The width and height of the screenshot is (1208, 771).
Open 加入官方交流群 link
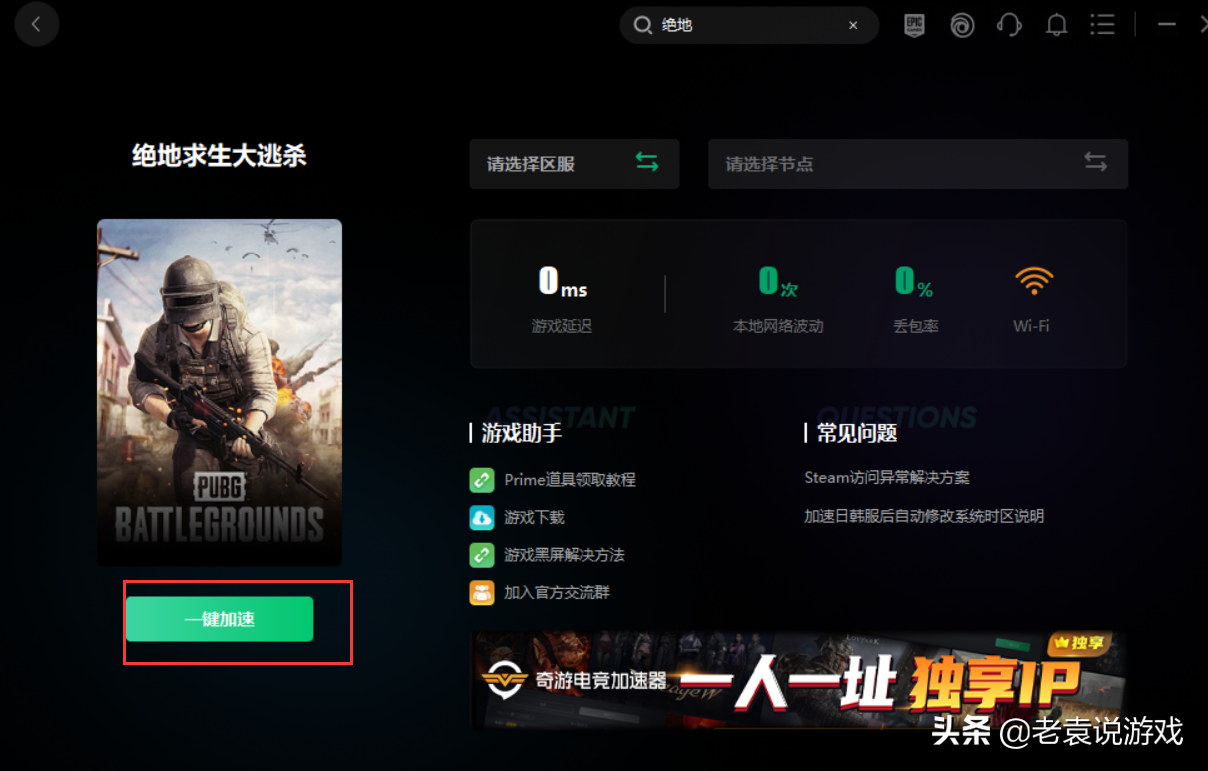click(x=557, y=593)
